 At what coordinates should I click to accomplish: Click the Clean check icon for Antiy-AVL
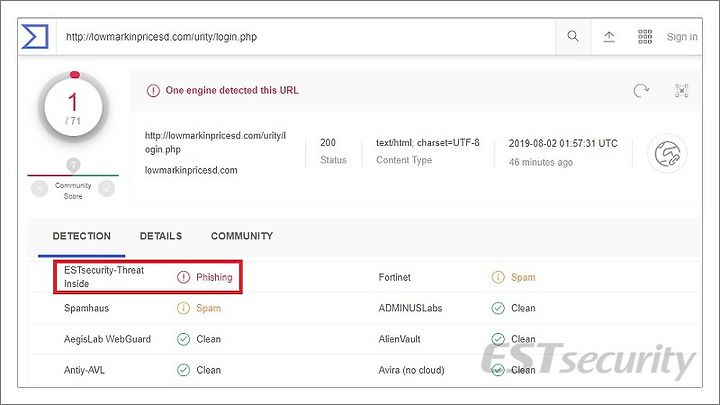pos(183,370)
